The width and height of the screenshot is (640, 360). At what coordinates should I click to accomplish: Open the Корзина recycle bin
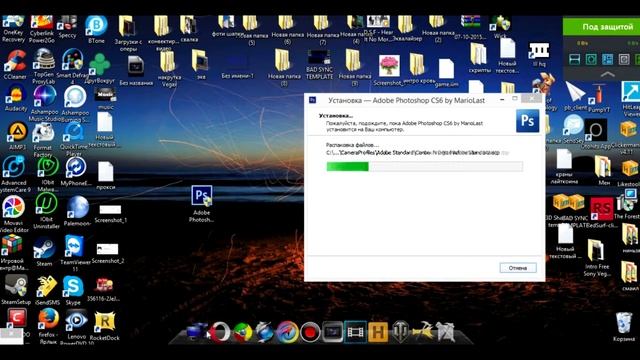click(x=624, y=327)
